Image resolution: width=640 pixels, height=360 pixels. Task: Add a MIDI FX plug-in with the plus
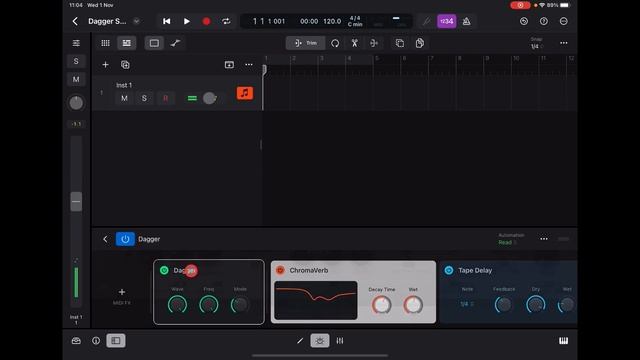coord(122,292)
